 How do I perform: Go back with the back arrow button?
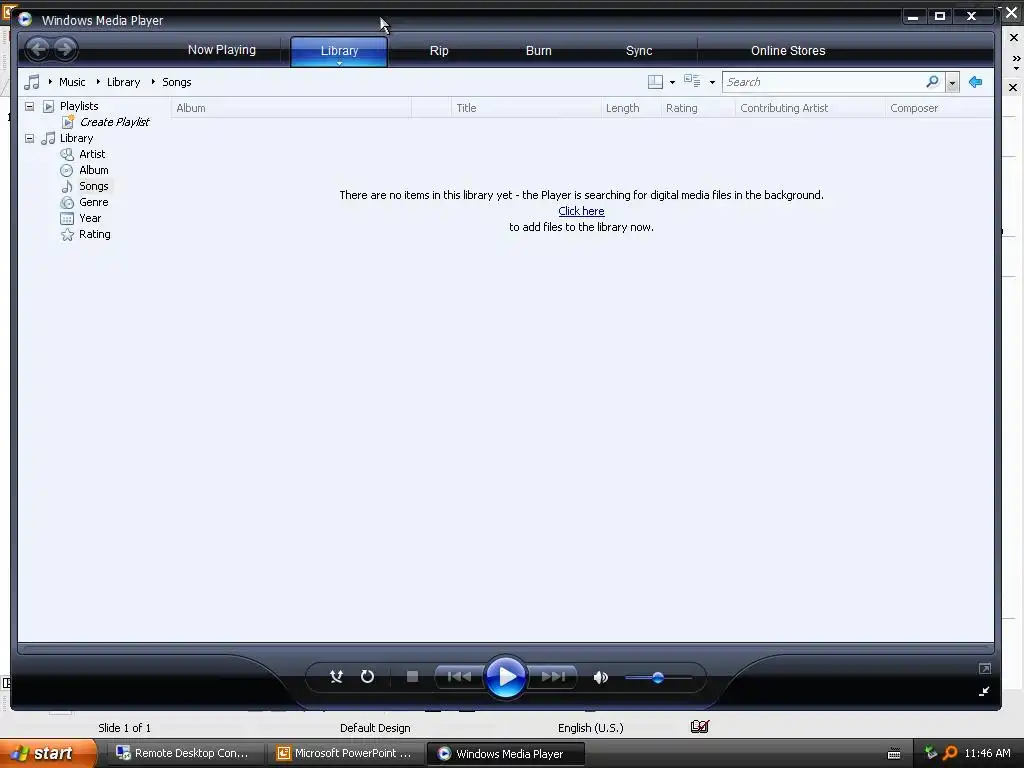[x=38, y=48]
